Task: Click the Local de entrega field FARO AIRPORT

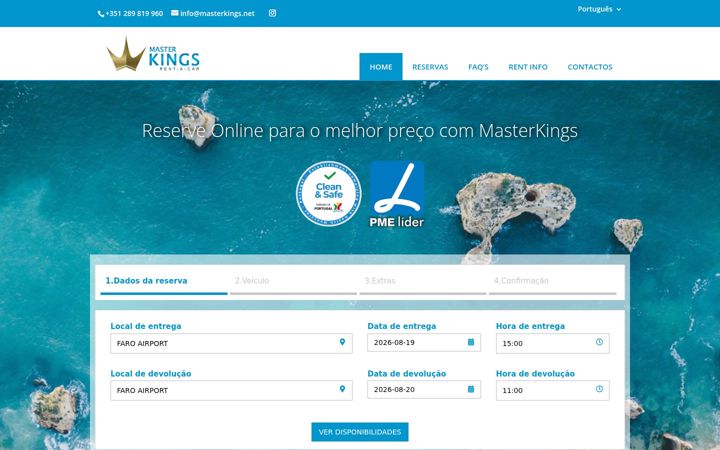Action: coord(231,343)
